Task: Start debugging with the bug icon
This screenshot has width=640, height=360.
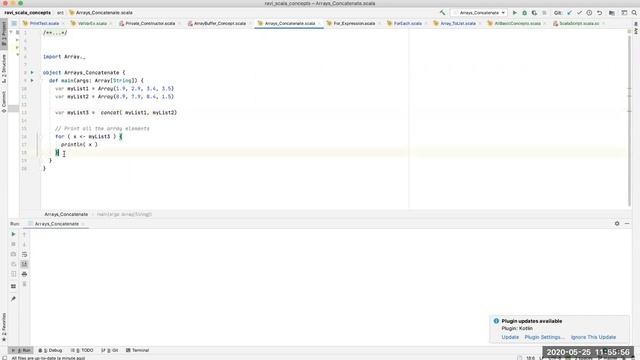Action: (524, 13)
